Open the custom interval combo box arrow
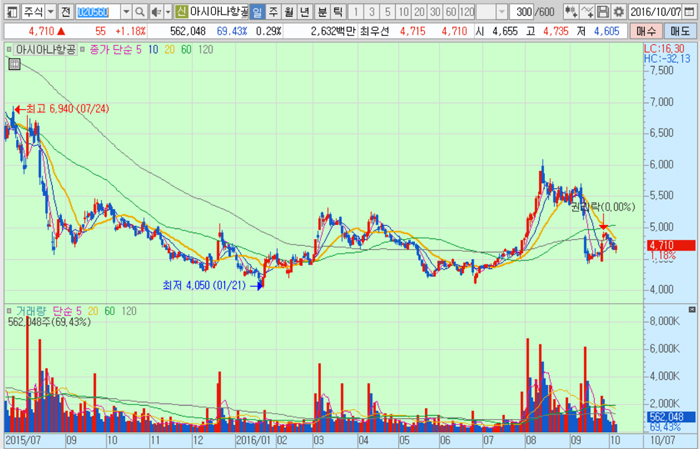This screenshot has width=700, height=449. pyautogui.click(x=502, y=12)
